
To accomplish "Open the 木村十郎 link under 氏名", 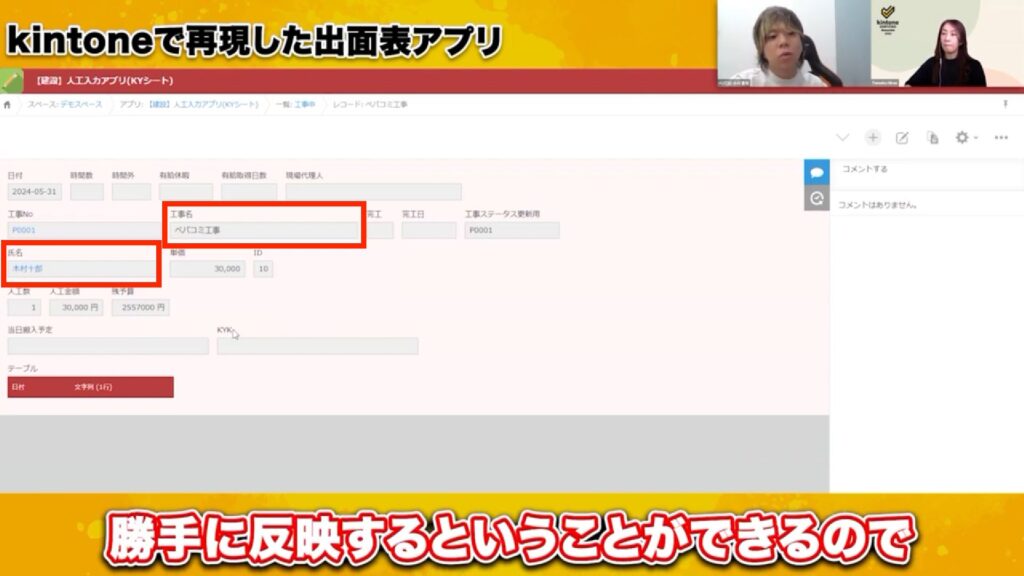I will (x=27, y=268).
